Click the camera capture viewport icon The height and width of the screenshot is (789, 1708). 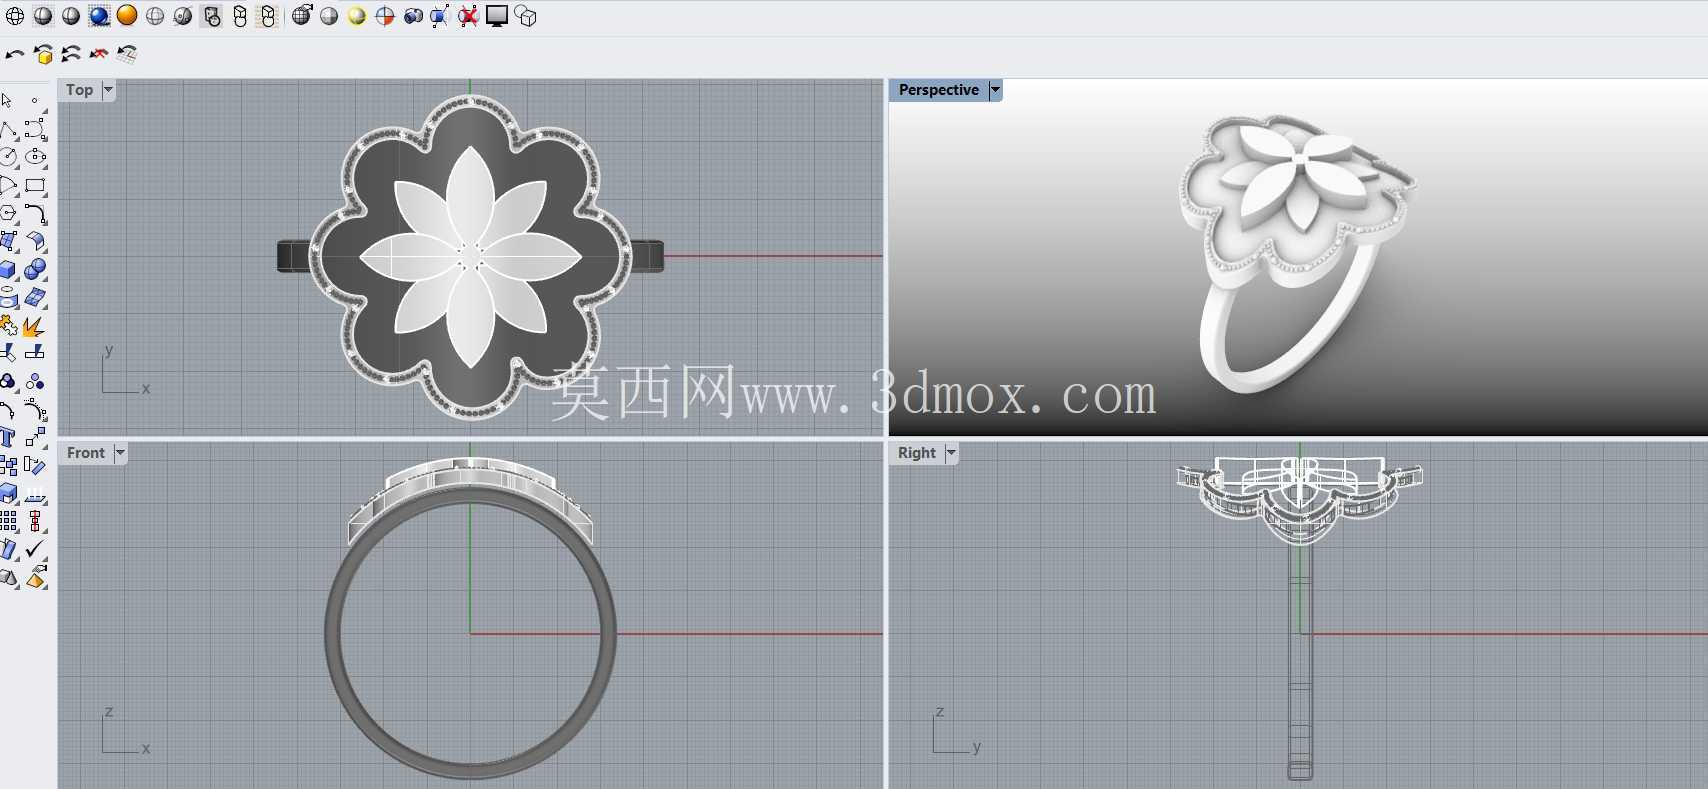pyautogui.click(x=413, y=16)
